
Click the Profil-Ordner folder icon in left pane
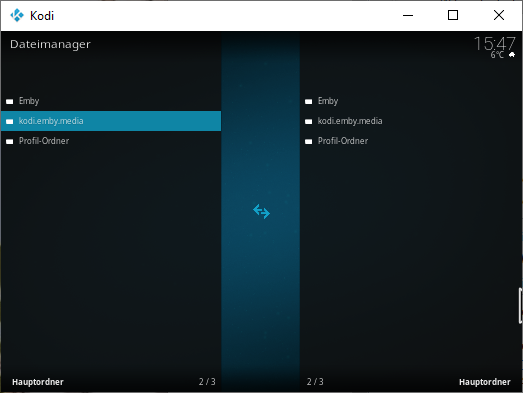click(x=10, y=141)
